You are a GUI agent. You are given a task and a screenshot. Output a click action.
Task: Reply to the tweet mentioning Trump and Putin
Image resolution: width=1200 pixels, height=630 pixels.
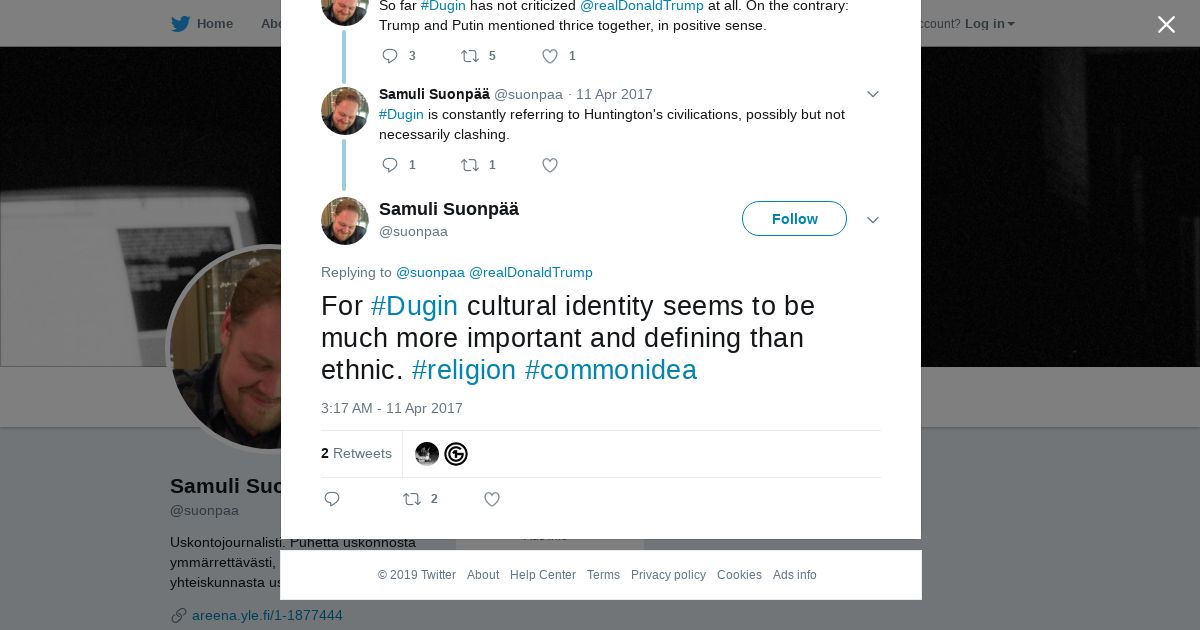coord(398,56)
